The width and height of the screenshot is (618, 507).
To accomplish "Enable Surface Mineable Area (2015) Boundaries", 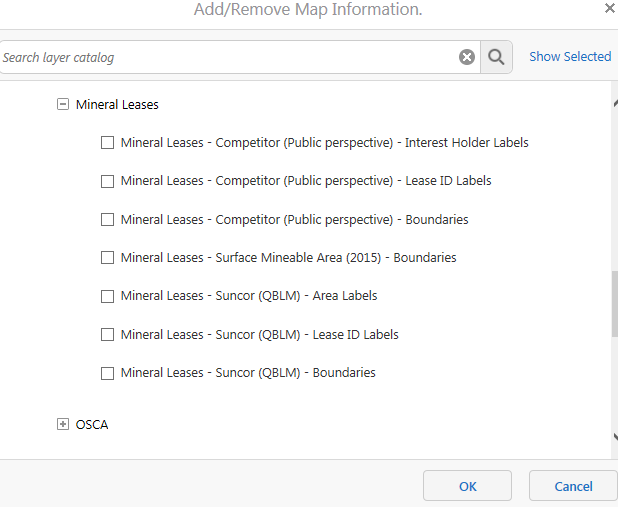I will coord(108,257).
